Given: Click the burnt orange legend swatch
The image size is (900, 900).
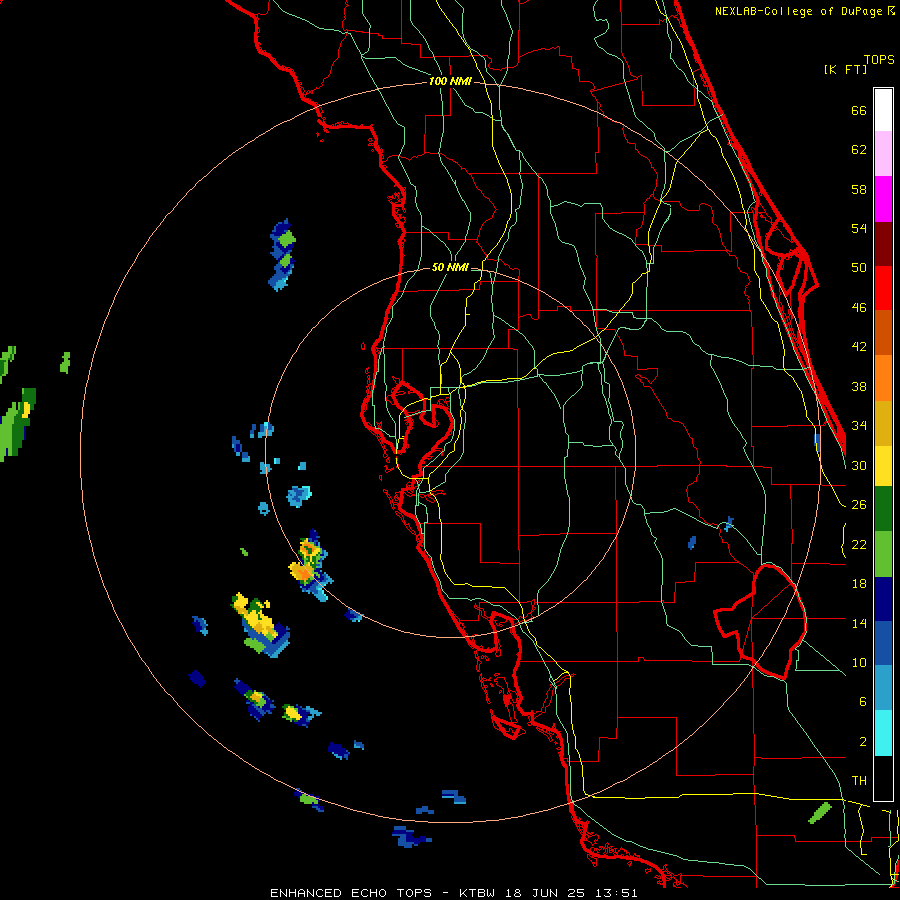Looking at the screenshot, I should point(883,332).
